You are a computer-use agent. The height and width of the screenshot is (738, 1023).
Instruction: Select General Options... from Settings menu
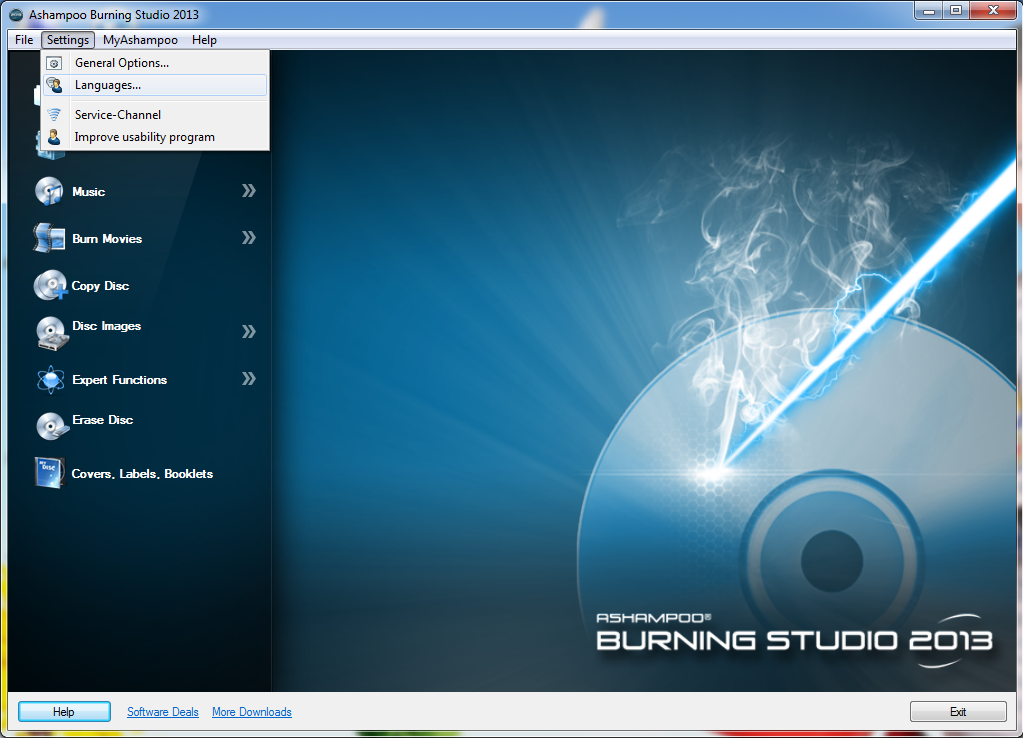tap(155, 63)
